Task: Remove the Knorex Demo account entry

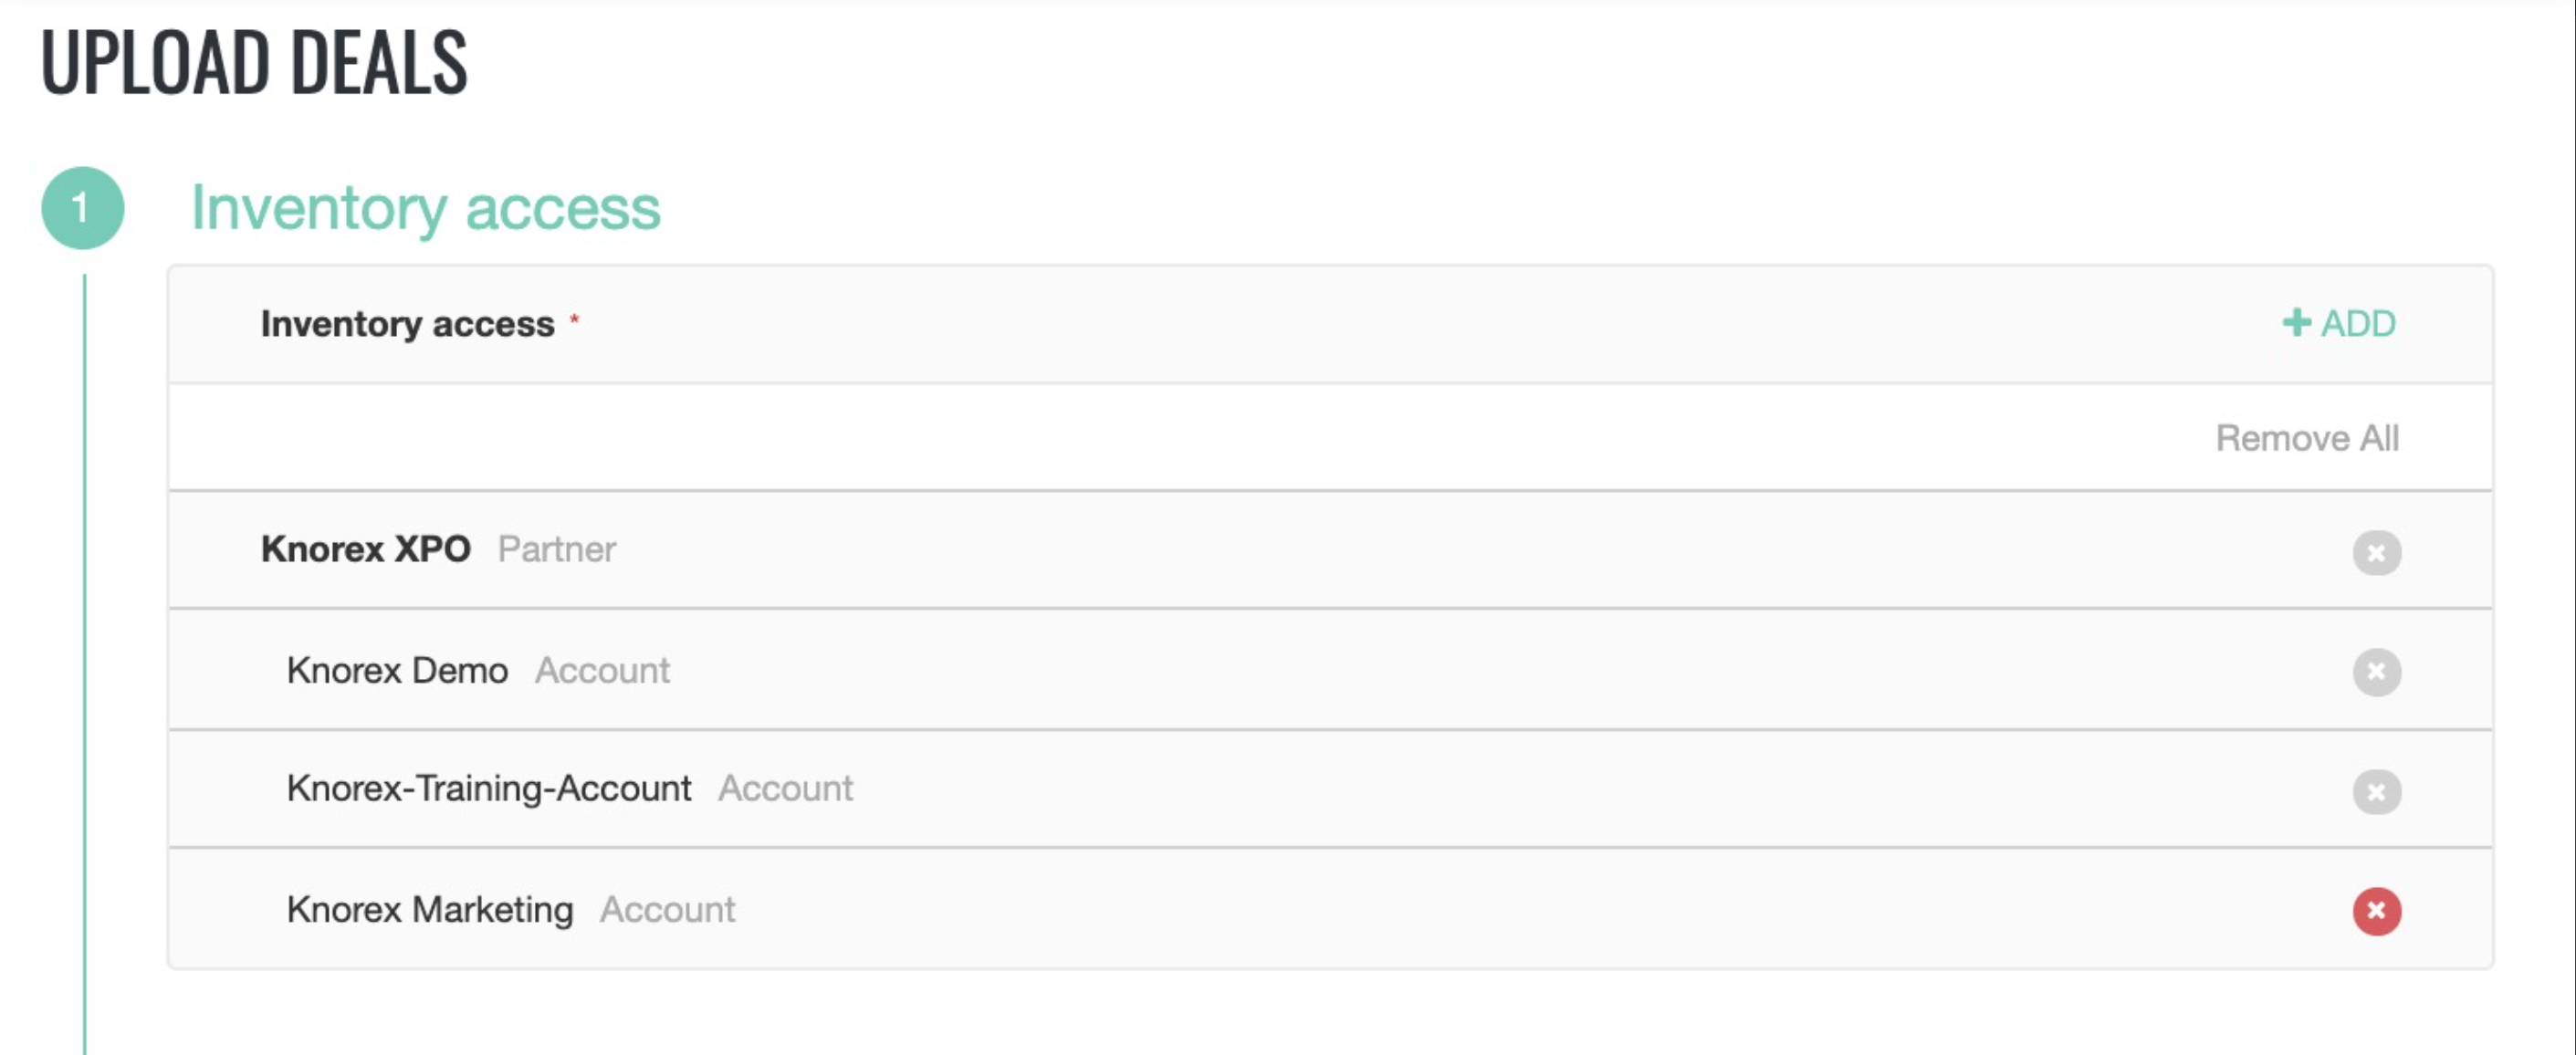Action: click(2376, 671)
